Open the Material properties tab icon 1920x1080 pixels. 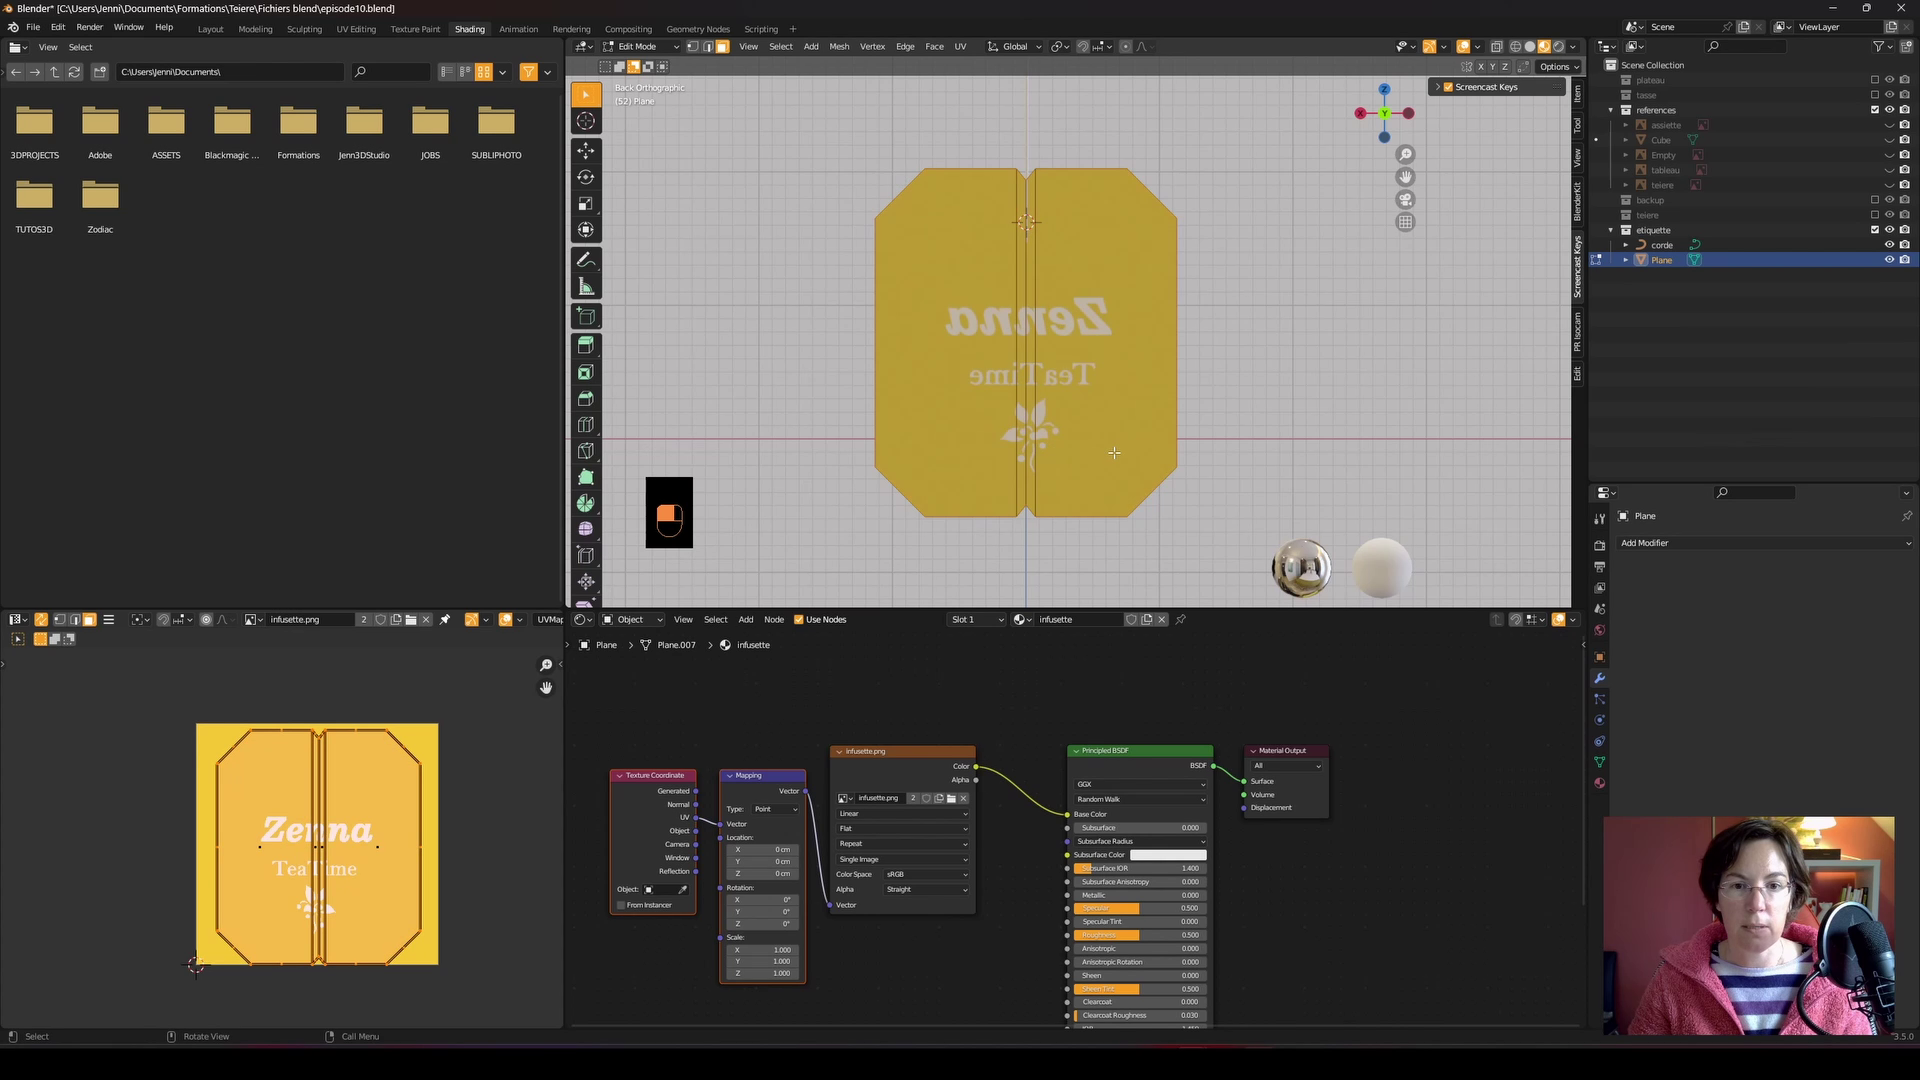pos(1599,783)
